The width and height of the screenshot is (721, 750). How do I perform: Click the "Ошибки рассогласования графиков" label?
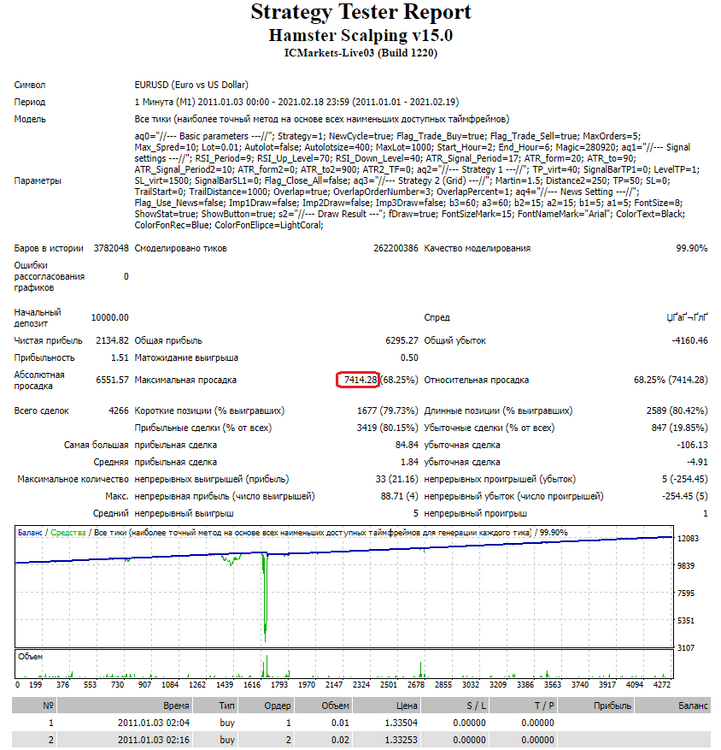click(x=49, y=276)
